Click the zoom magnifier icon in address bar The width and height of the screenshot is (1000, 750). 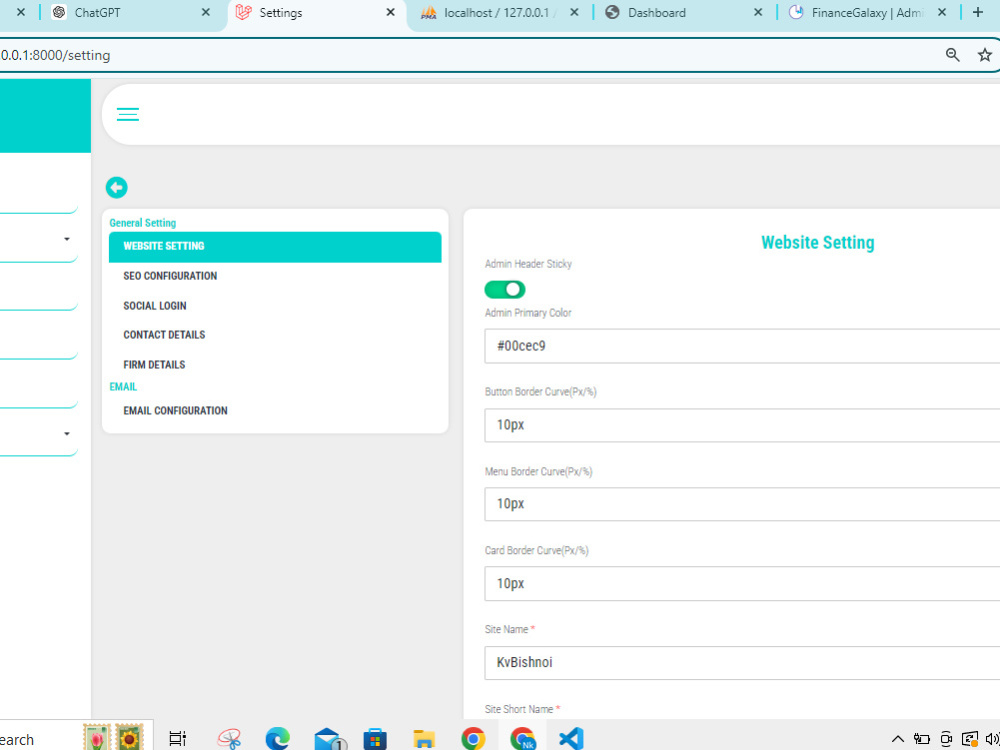(952, 55)
